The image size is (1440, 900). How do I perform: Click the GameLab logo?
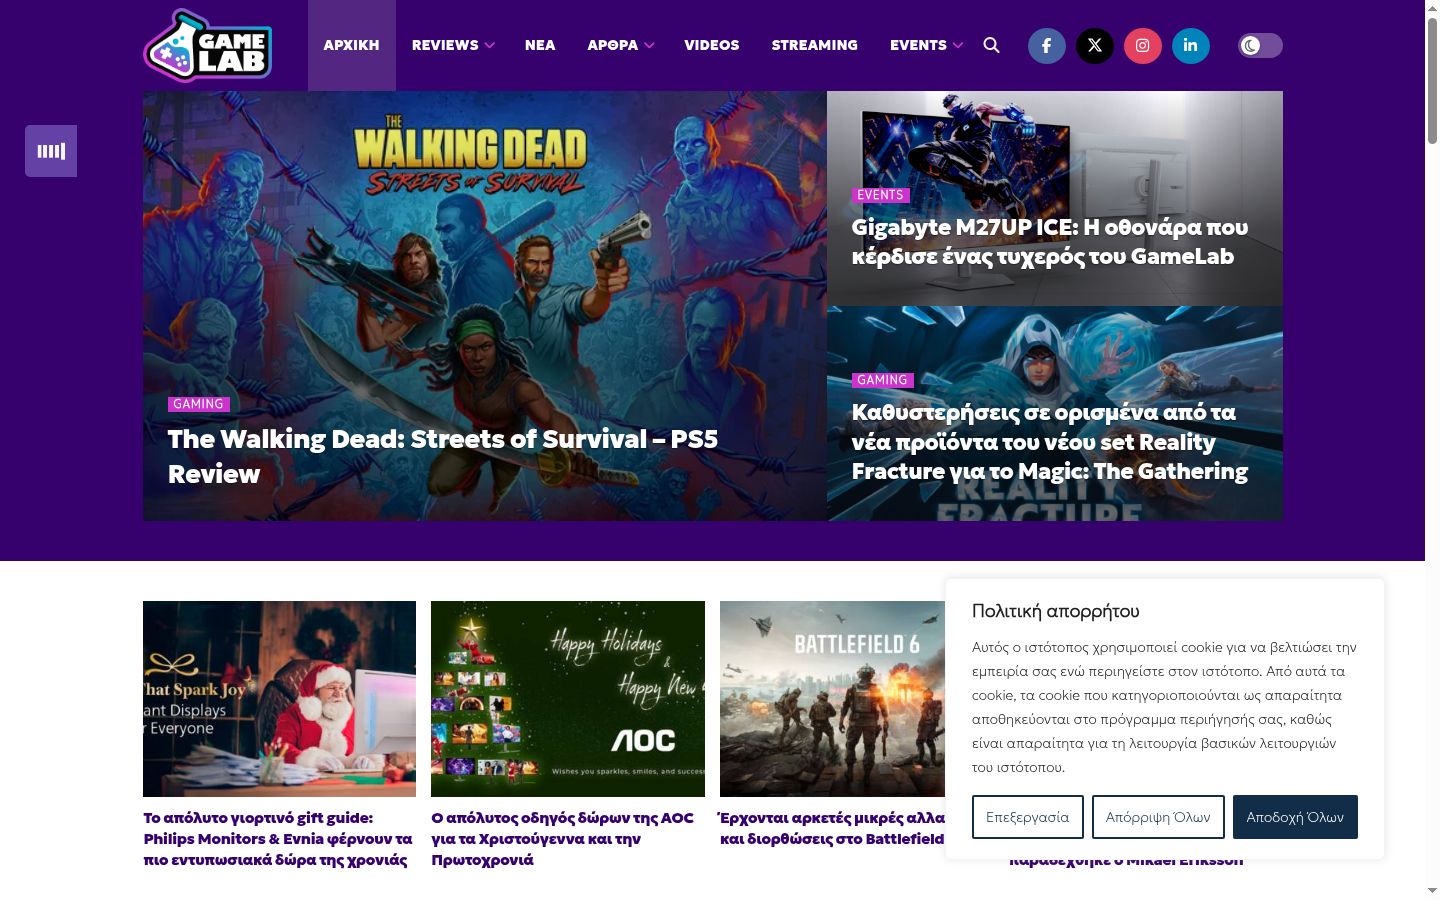(x=207, y=45)
